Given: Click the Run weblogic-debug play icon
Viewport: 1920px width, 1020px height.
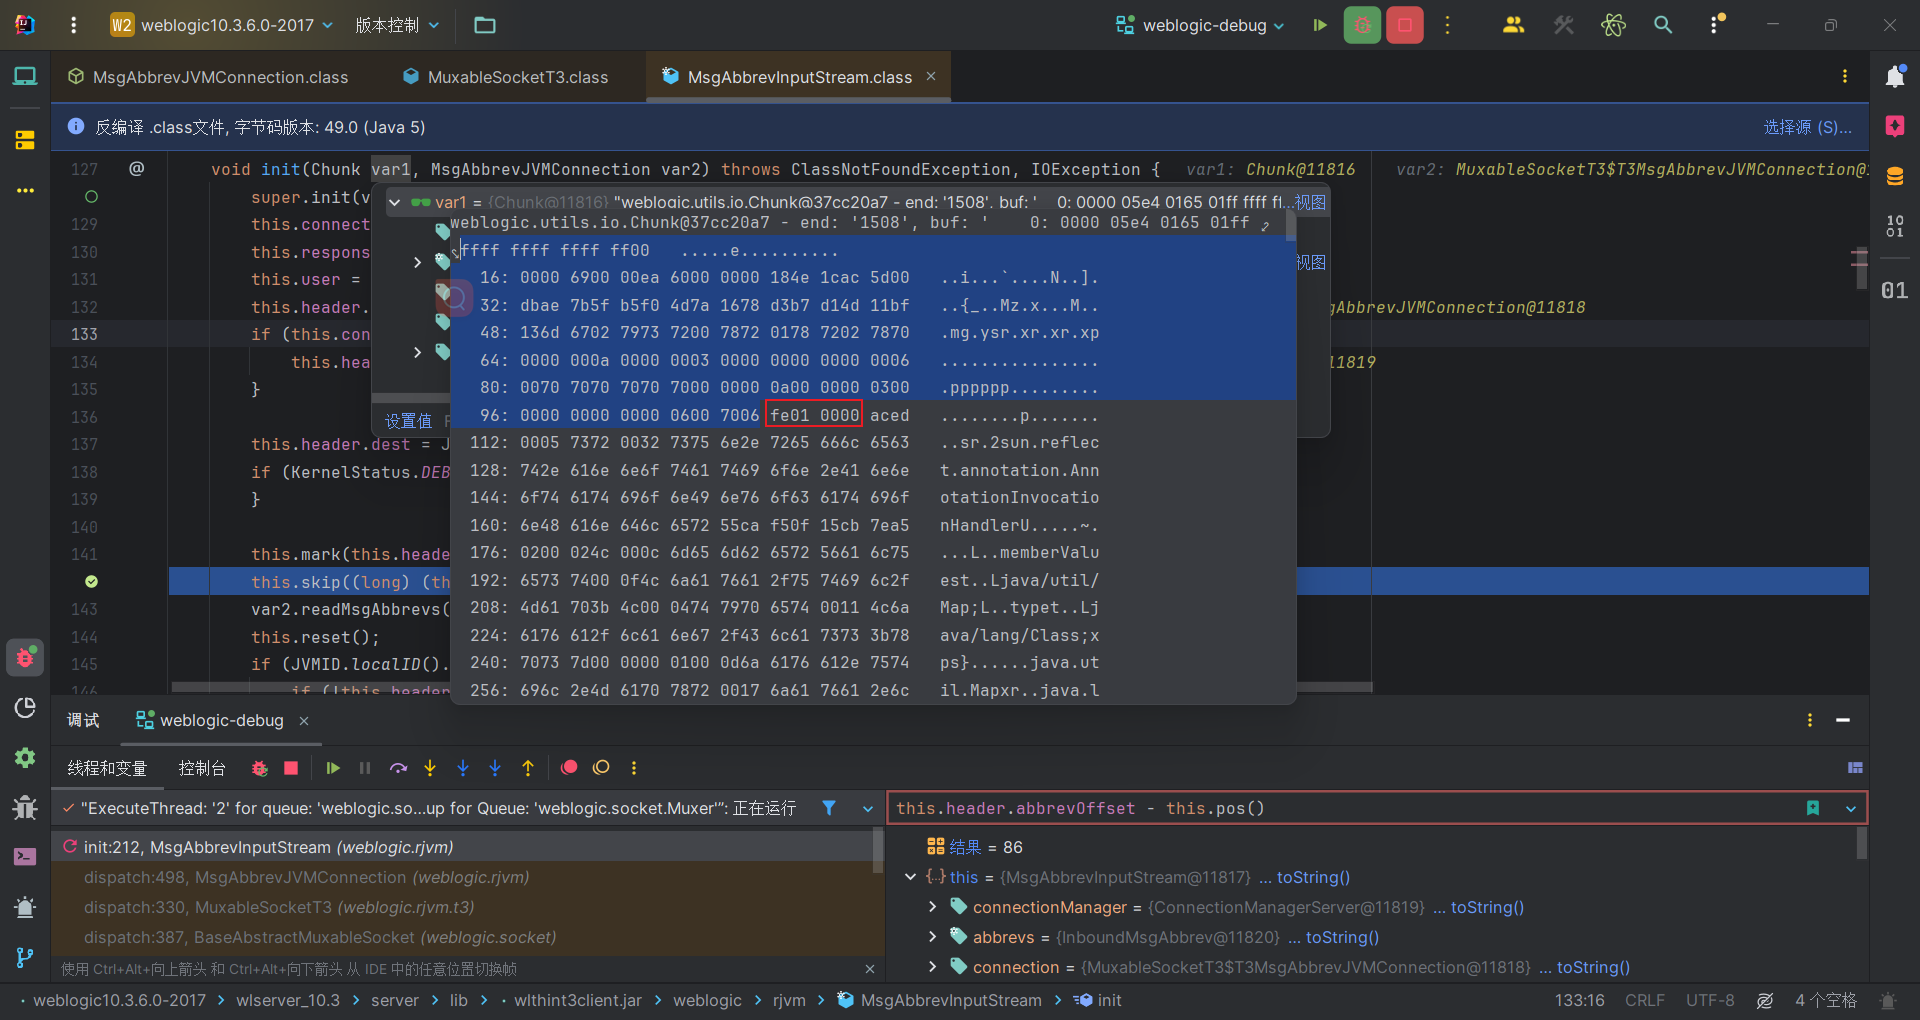Looking at the screenshot, I should pyautogui.click(x=1320, y=25).
